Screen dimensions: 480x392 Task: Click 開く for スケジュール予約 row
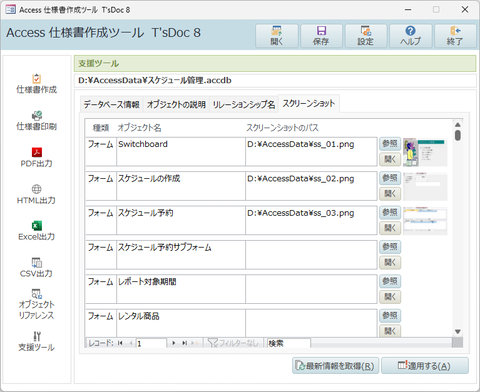[x=390, y=228]
